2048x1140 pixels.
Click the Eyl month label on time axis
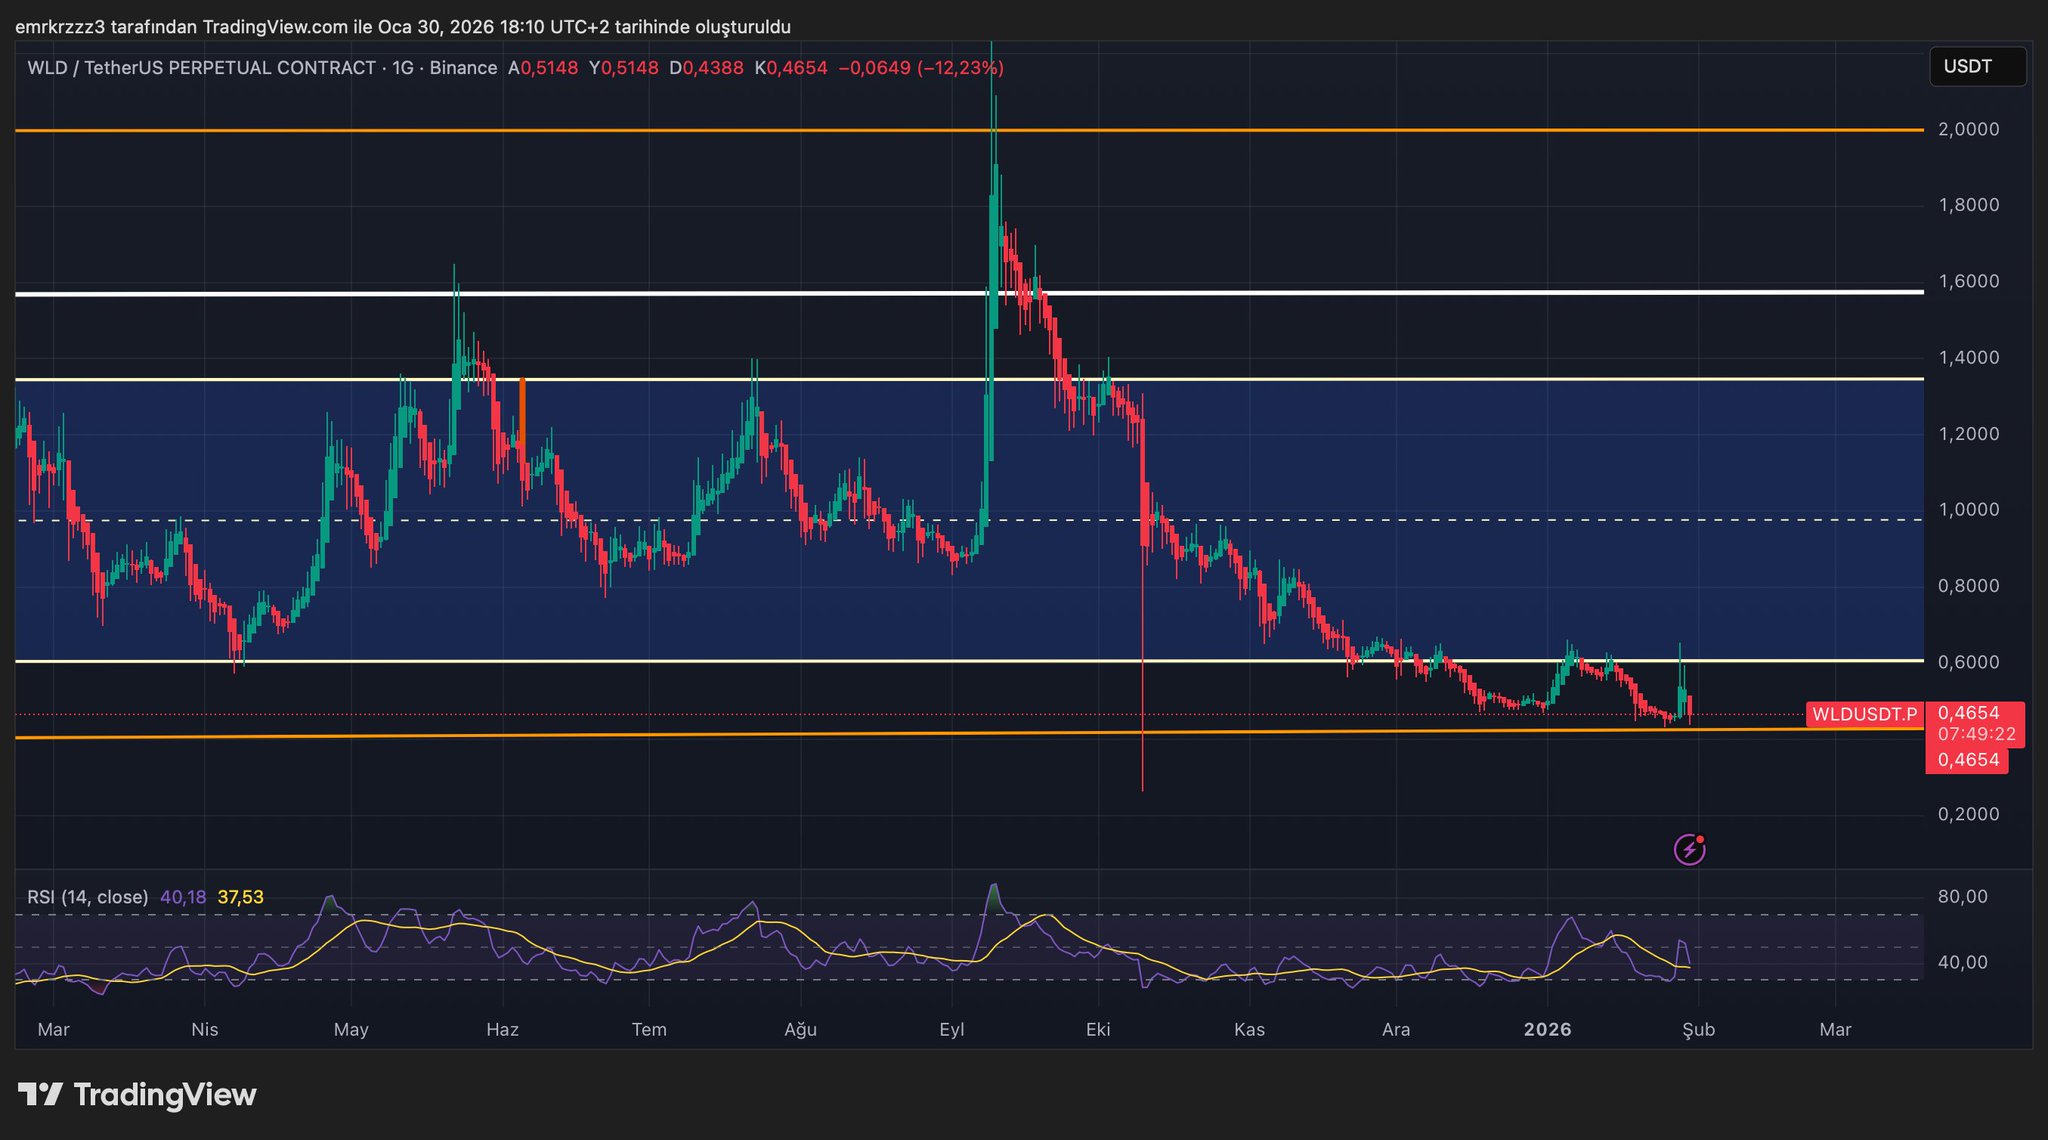coord(951,1029)
